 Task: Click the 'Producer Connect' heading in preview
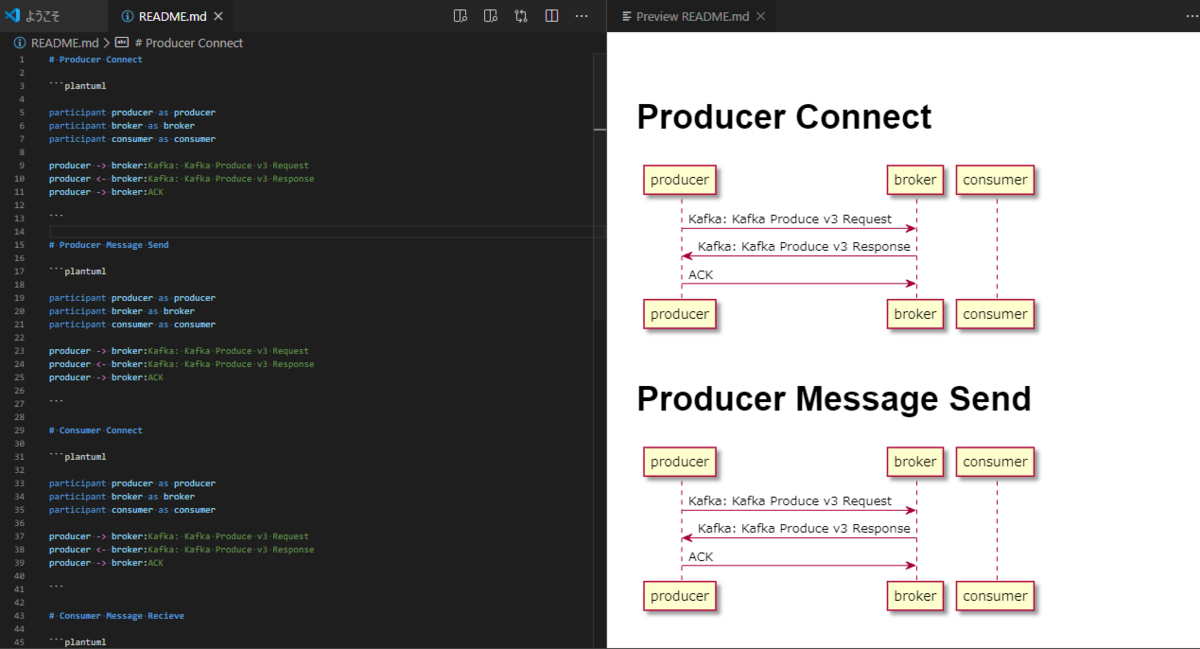tap(784, 117)
